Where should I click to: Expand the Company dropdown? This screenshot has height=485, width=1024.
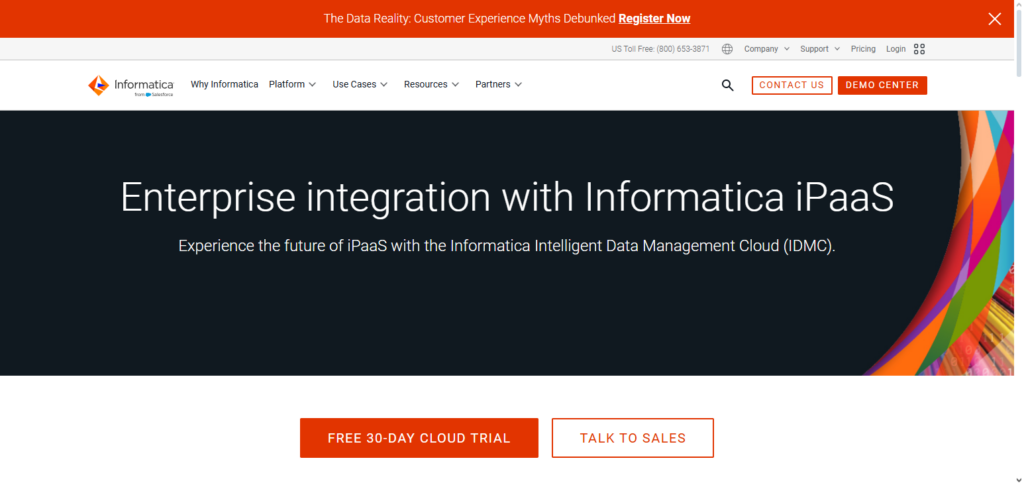767,49
